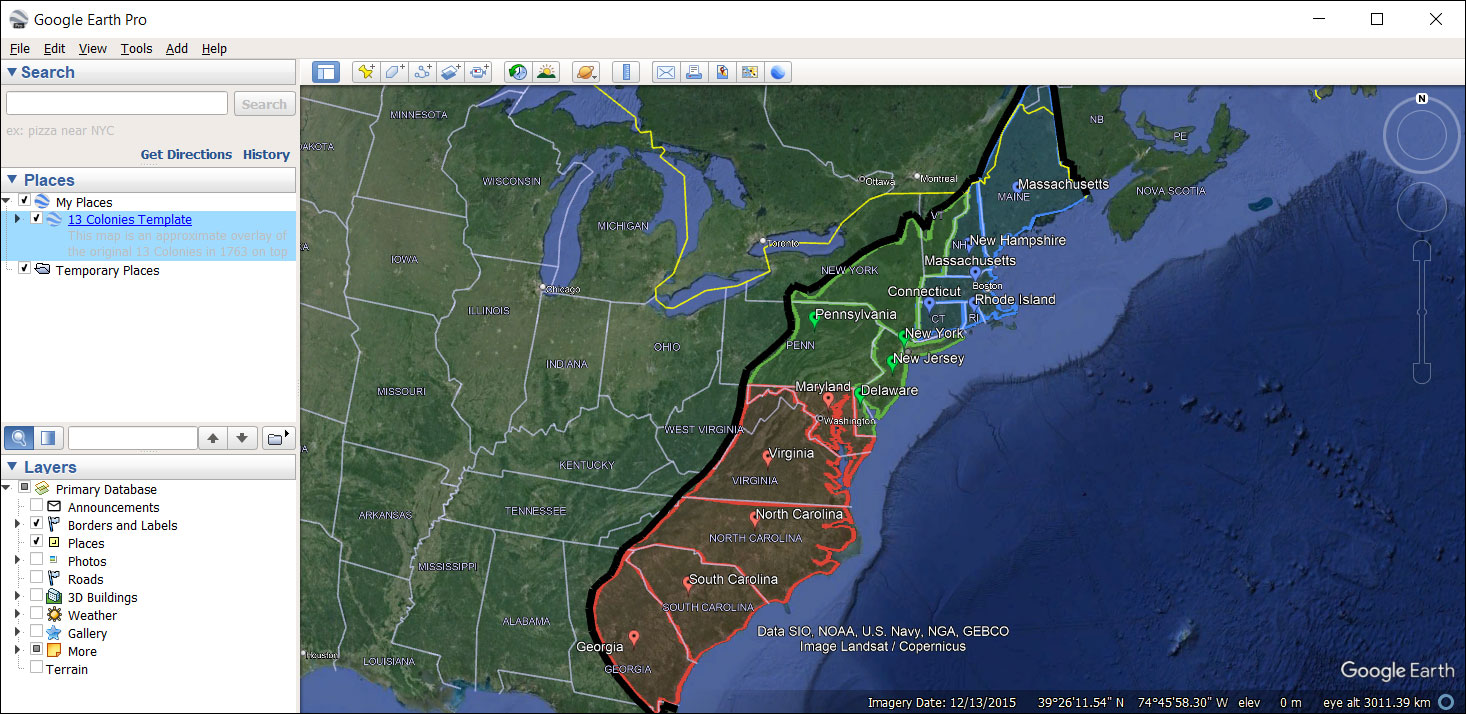
Task: Expand the More layer tree node
Action: pos(17,650)
